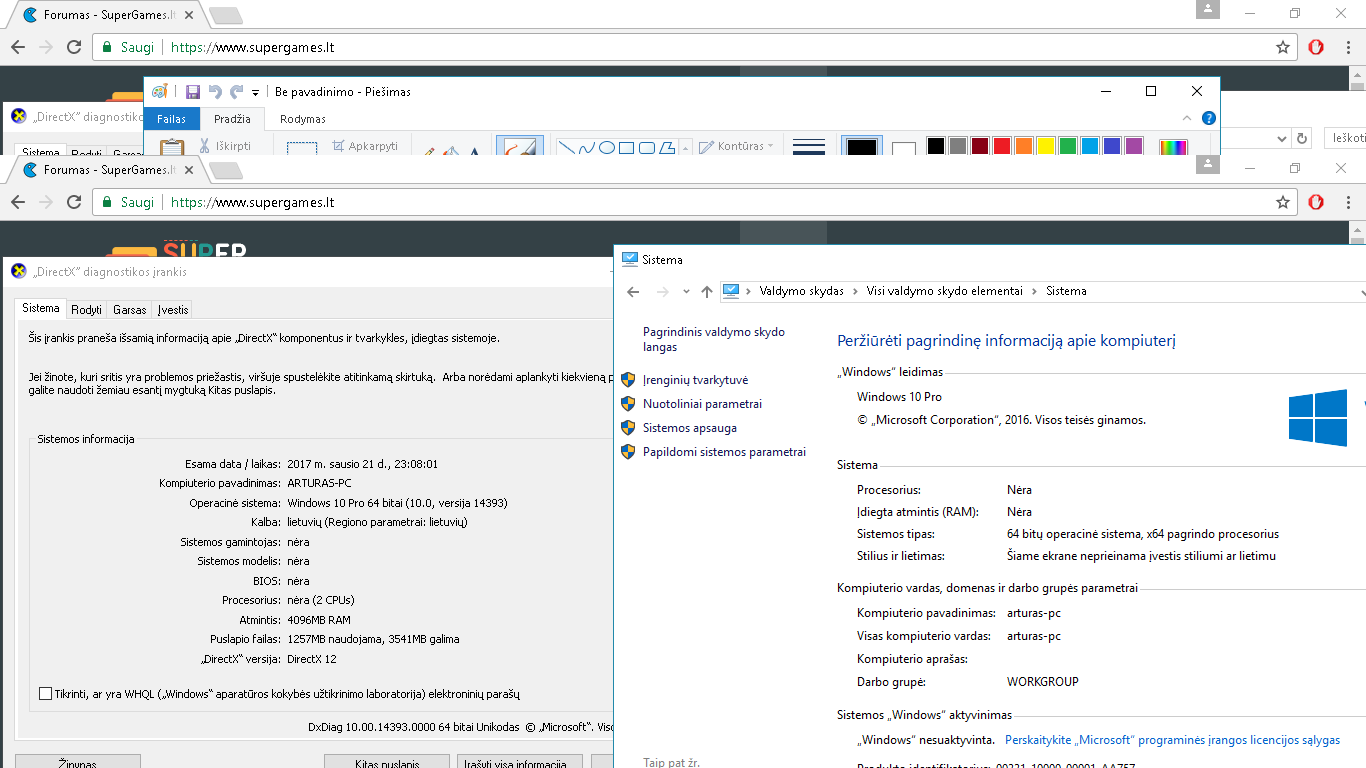The width and height of the screenshot is (1366, 768).
Task: Switch to the Rodymas tab in Paint
Action: click(303, 119)
